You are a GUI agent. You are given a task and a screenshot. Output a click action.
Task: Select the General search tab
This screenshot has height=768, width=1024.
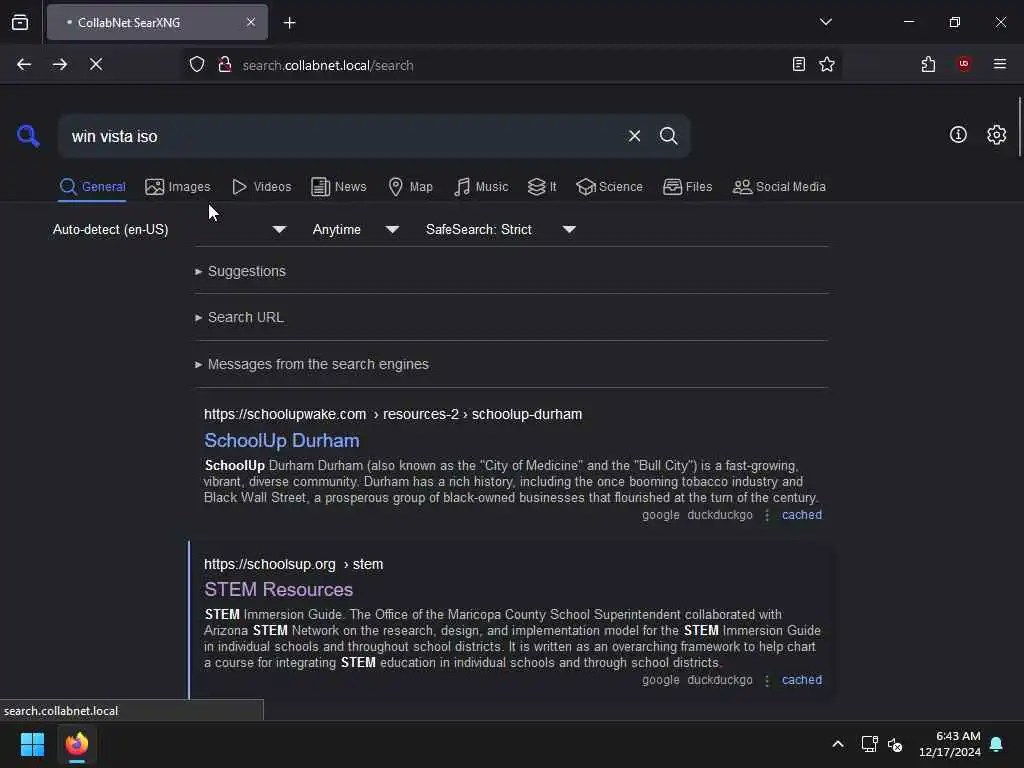click(x=92, y=187)
